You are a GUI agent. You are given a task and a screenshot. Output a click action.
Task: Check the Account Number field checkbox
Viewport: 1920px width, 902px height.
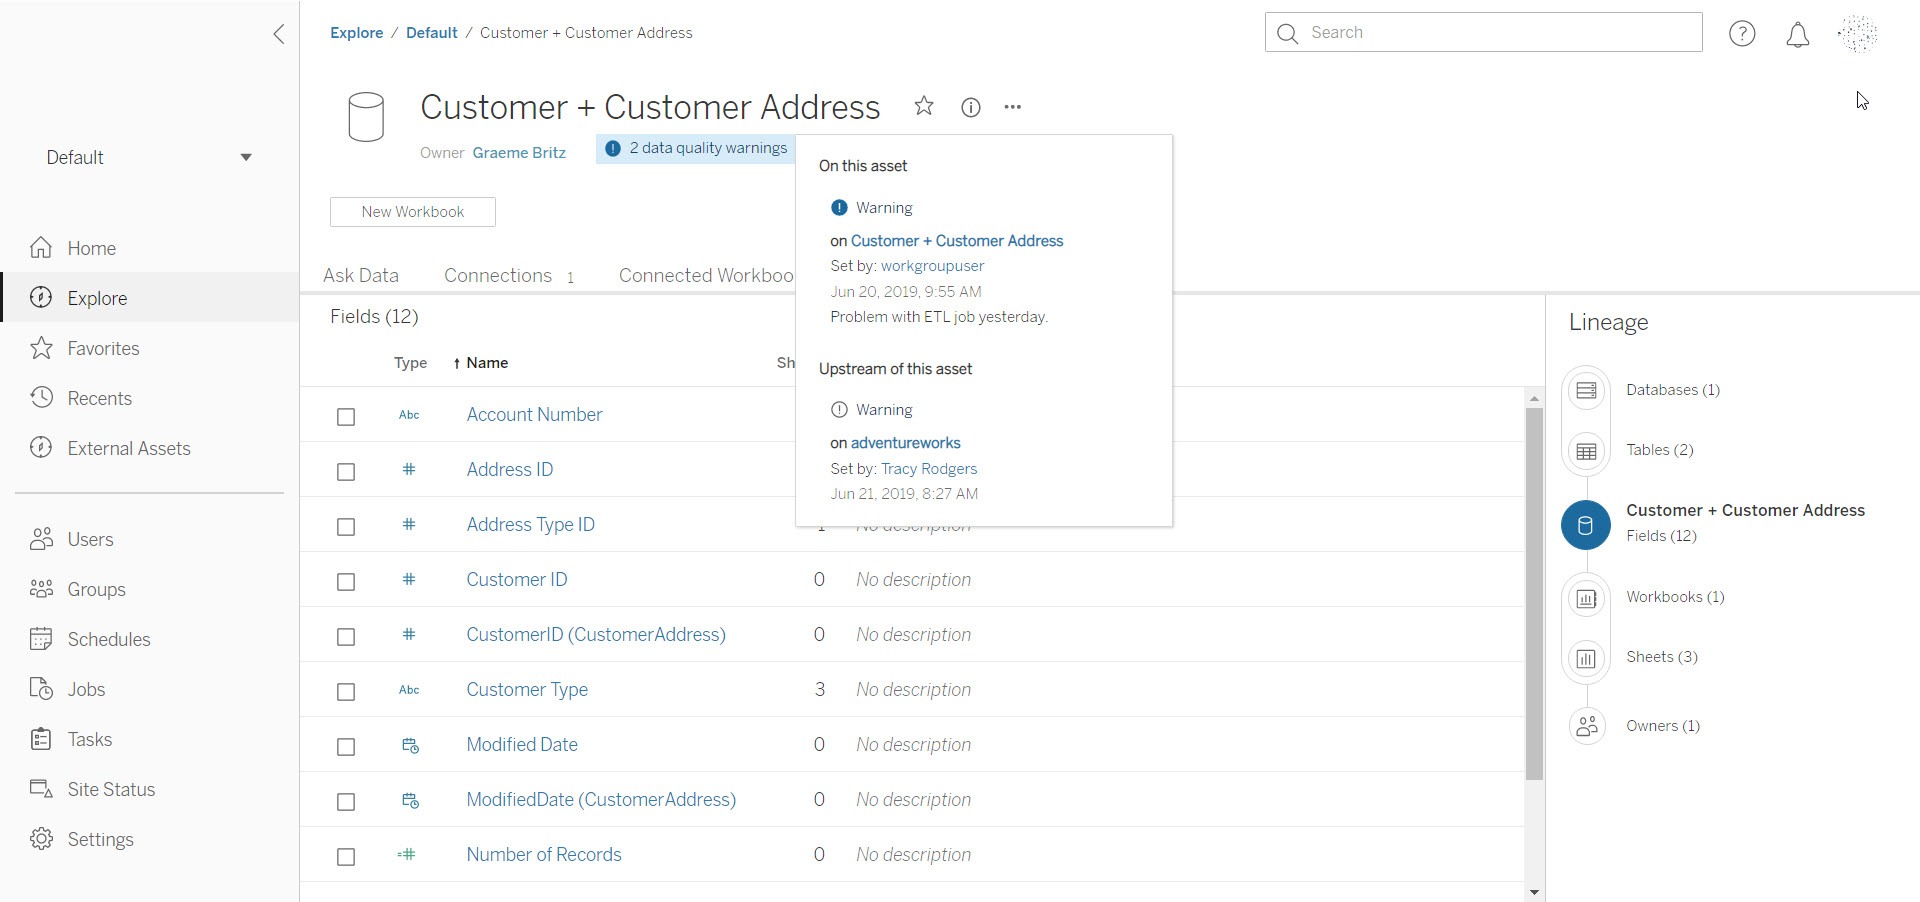[x=346, y=416]
